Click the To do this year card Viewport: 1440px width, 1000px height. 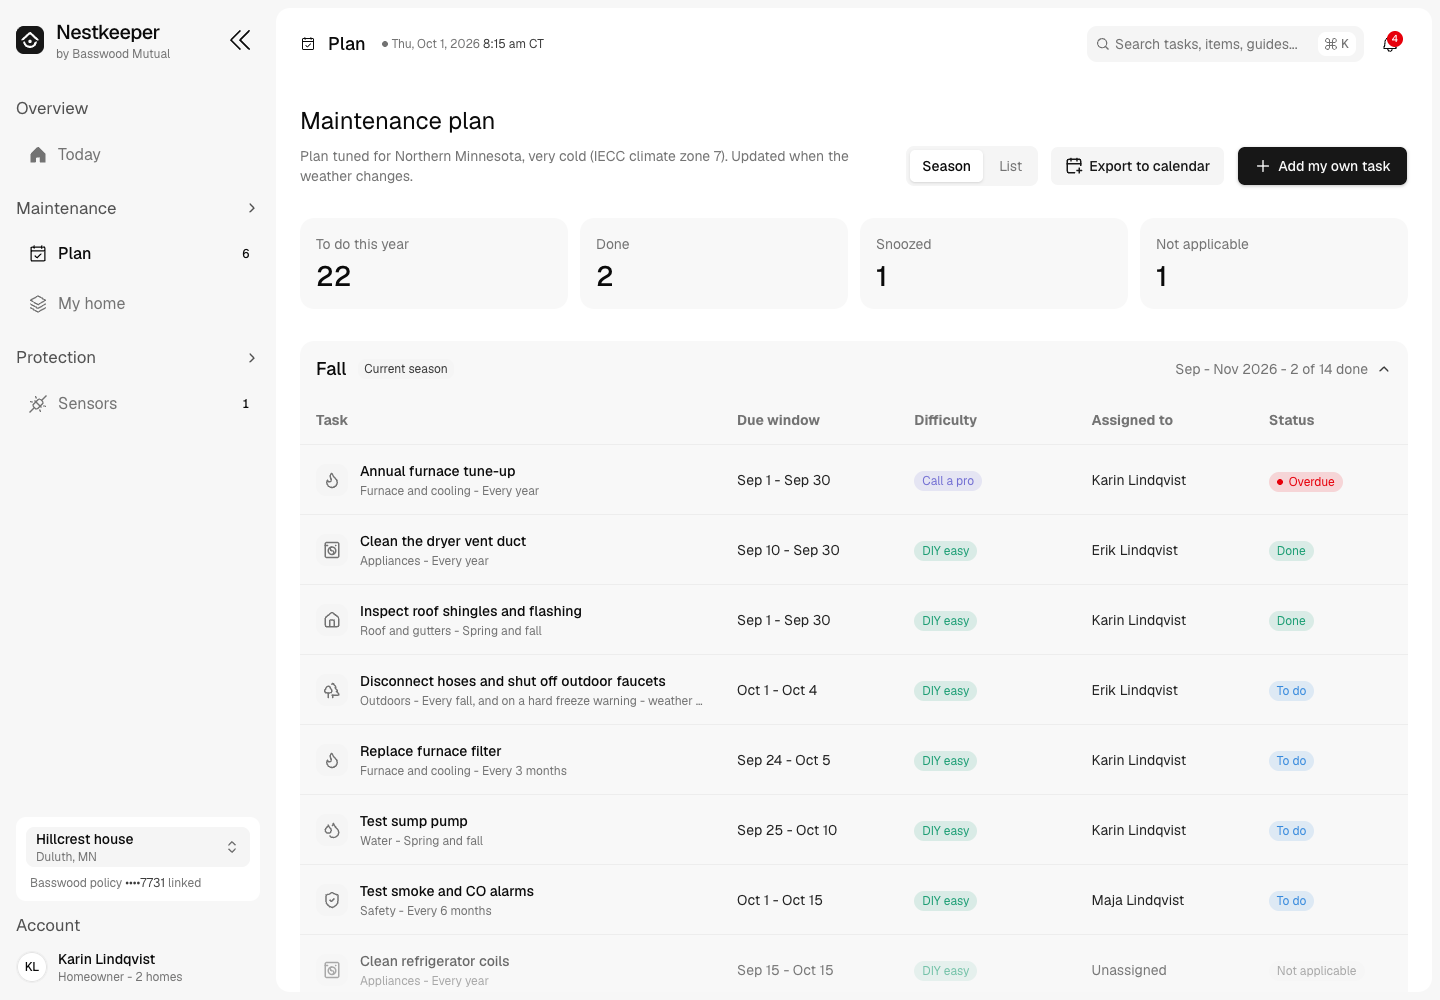pyautogui.click(x=434, y=264)
